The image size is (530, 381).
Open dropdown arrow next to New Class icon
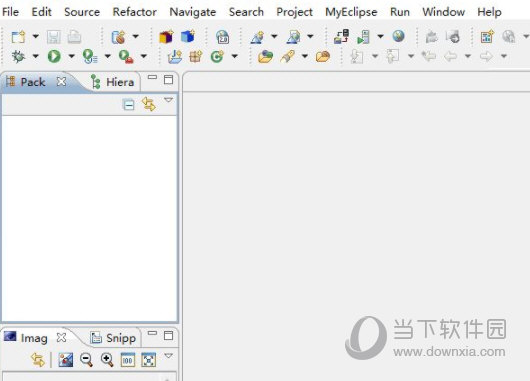click(234, 56)
